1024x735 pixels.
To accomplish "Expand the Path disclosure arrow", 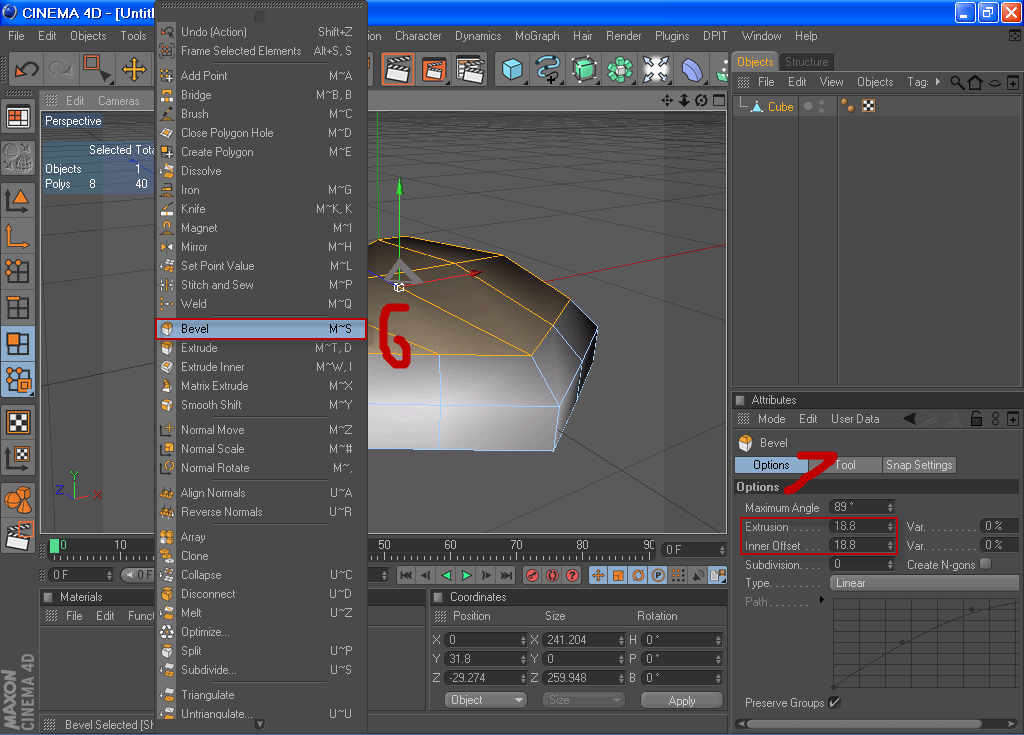I will 822,600.
